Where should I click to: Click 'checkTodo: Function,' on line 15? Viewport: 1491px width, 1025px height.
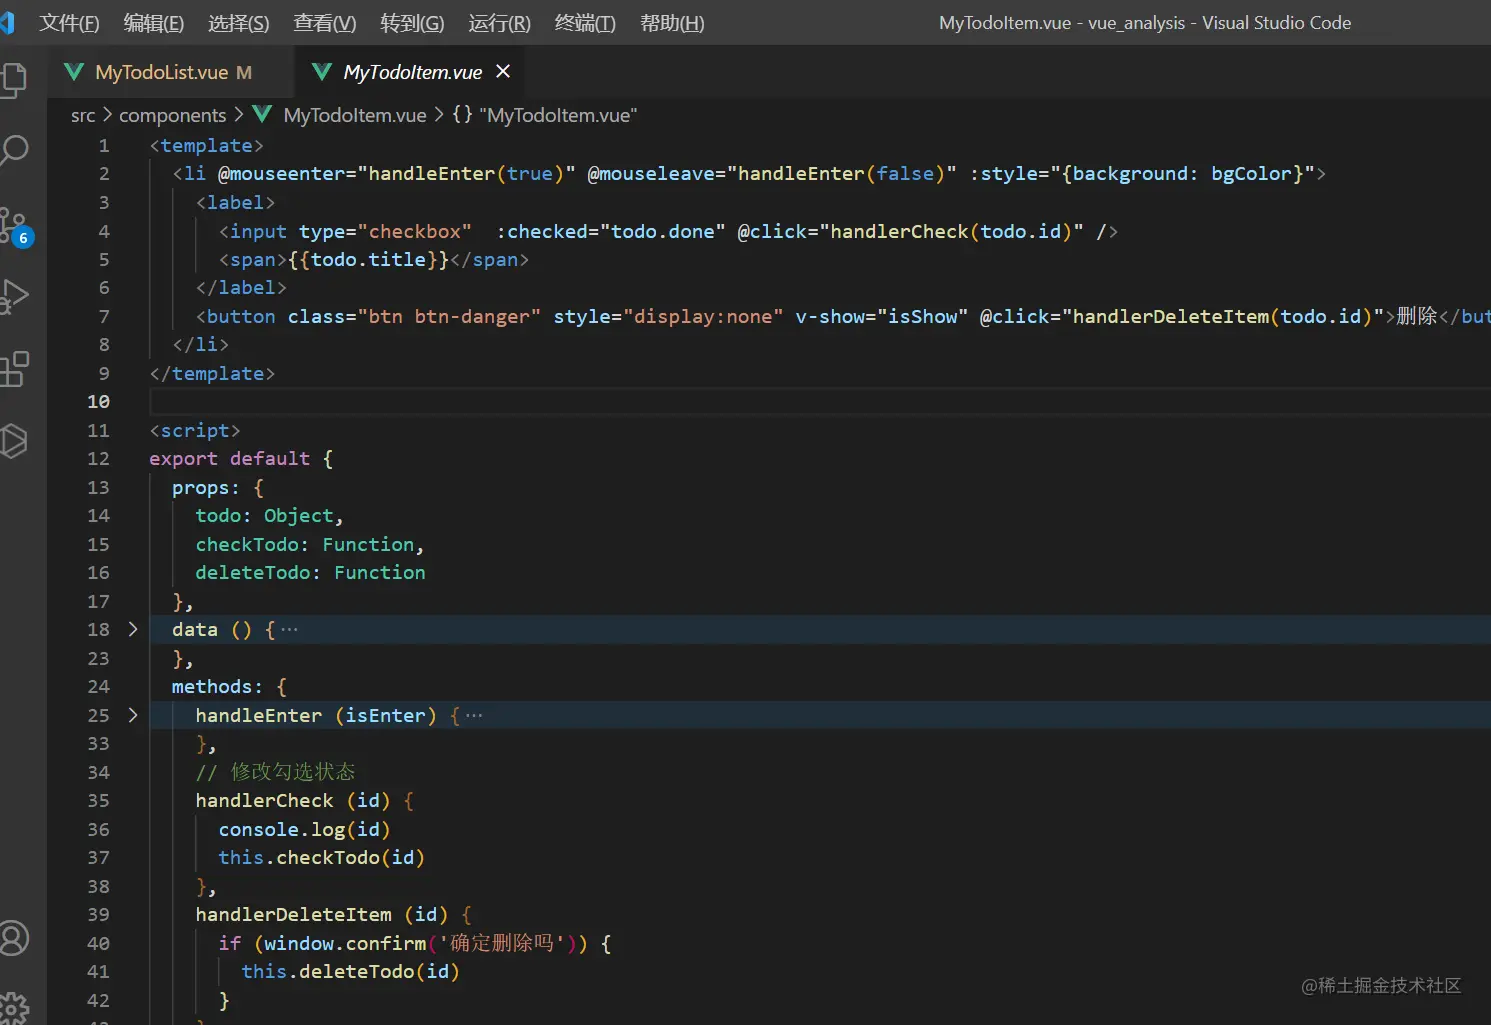tap(310, 545)
